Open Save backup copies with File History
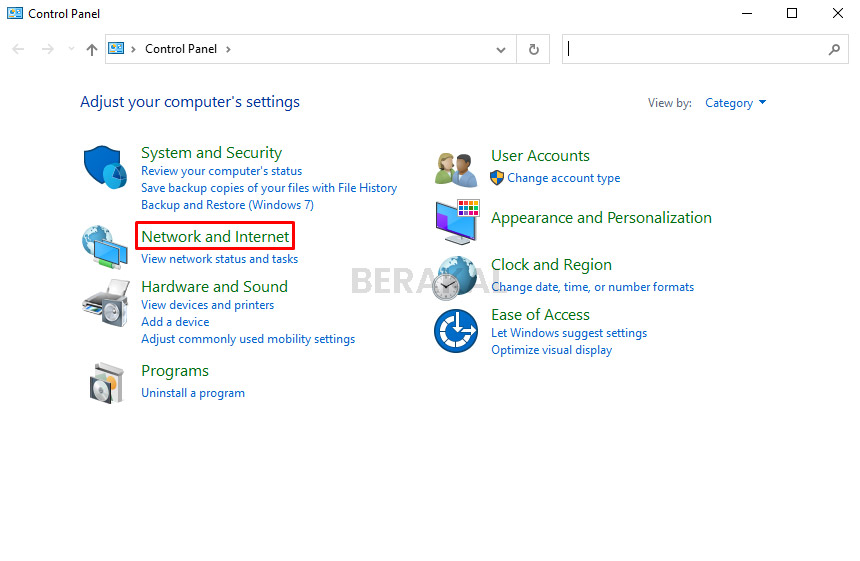860x561 pixels. 269,188
